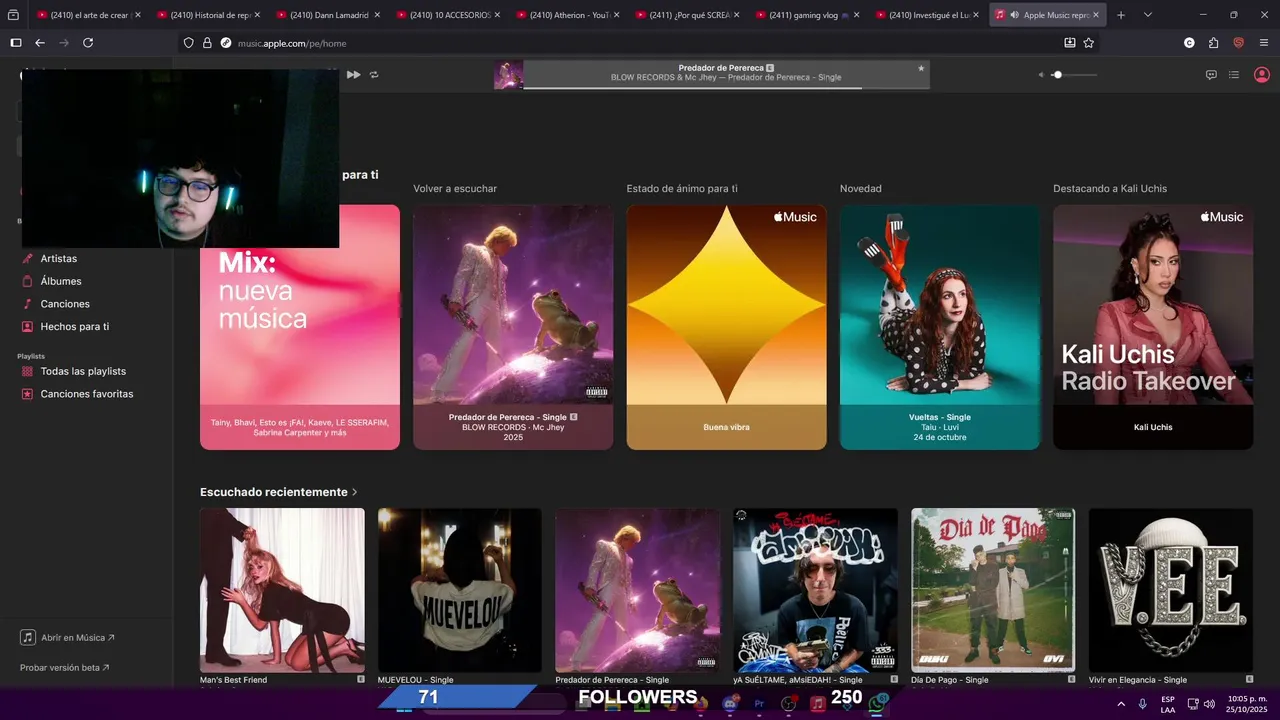This screenshot has width=1280, height=720.
Task: Open the Vueltas - Single card
Action: point(940,327)
